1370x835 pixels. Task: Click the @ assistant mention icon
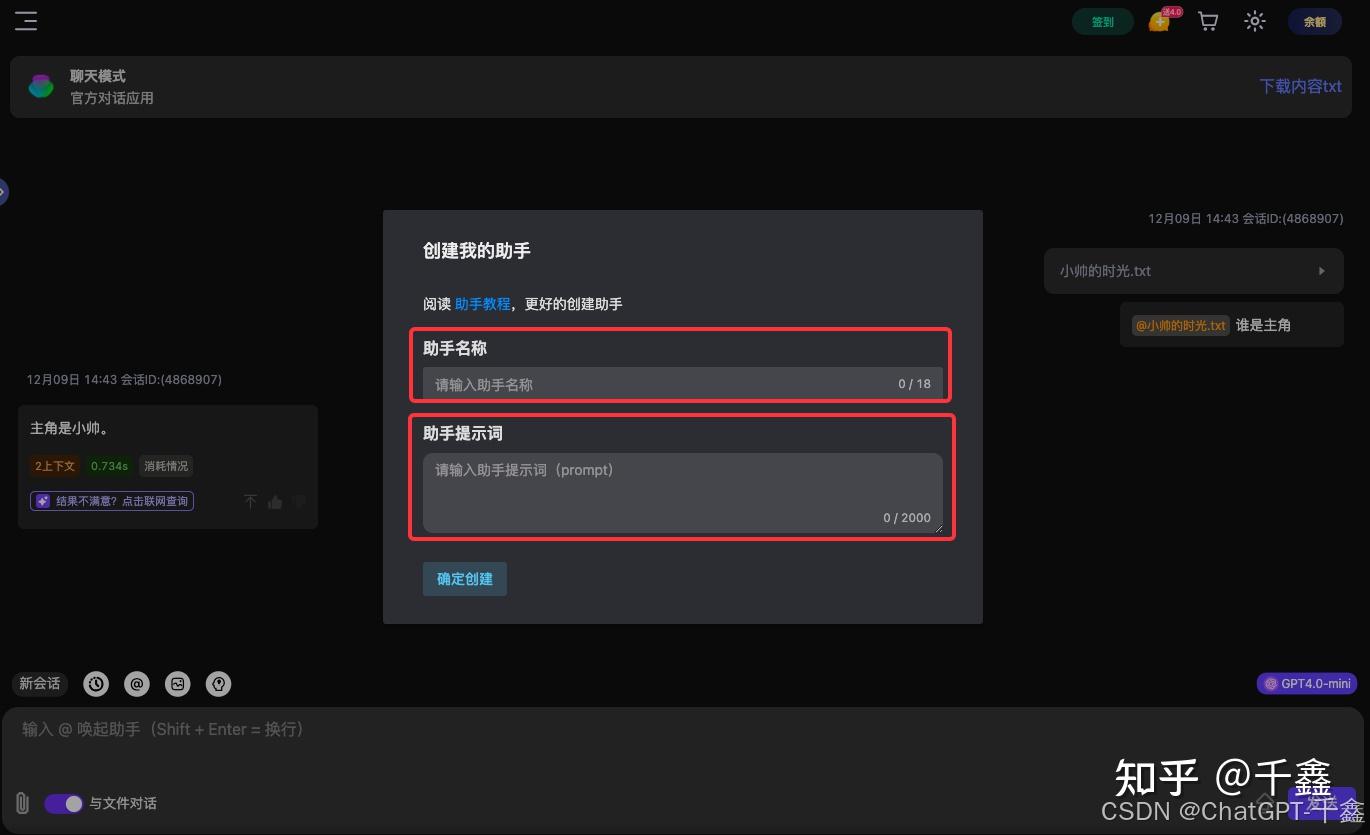pyautogui.click(x=137, y=684)
